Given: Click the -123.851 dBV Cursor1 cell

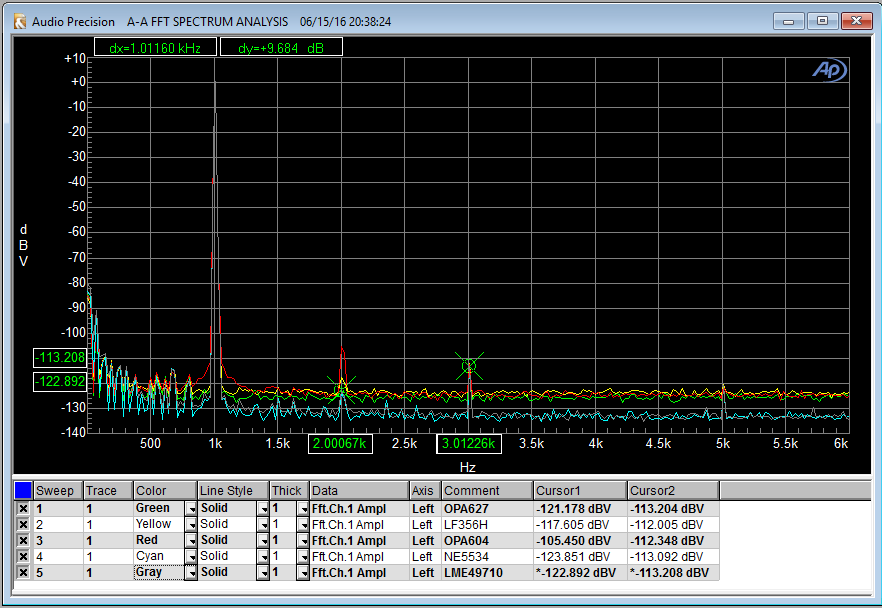Looking at the screenshot, I should coord(580,556).
